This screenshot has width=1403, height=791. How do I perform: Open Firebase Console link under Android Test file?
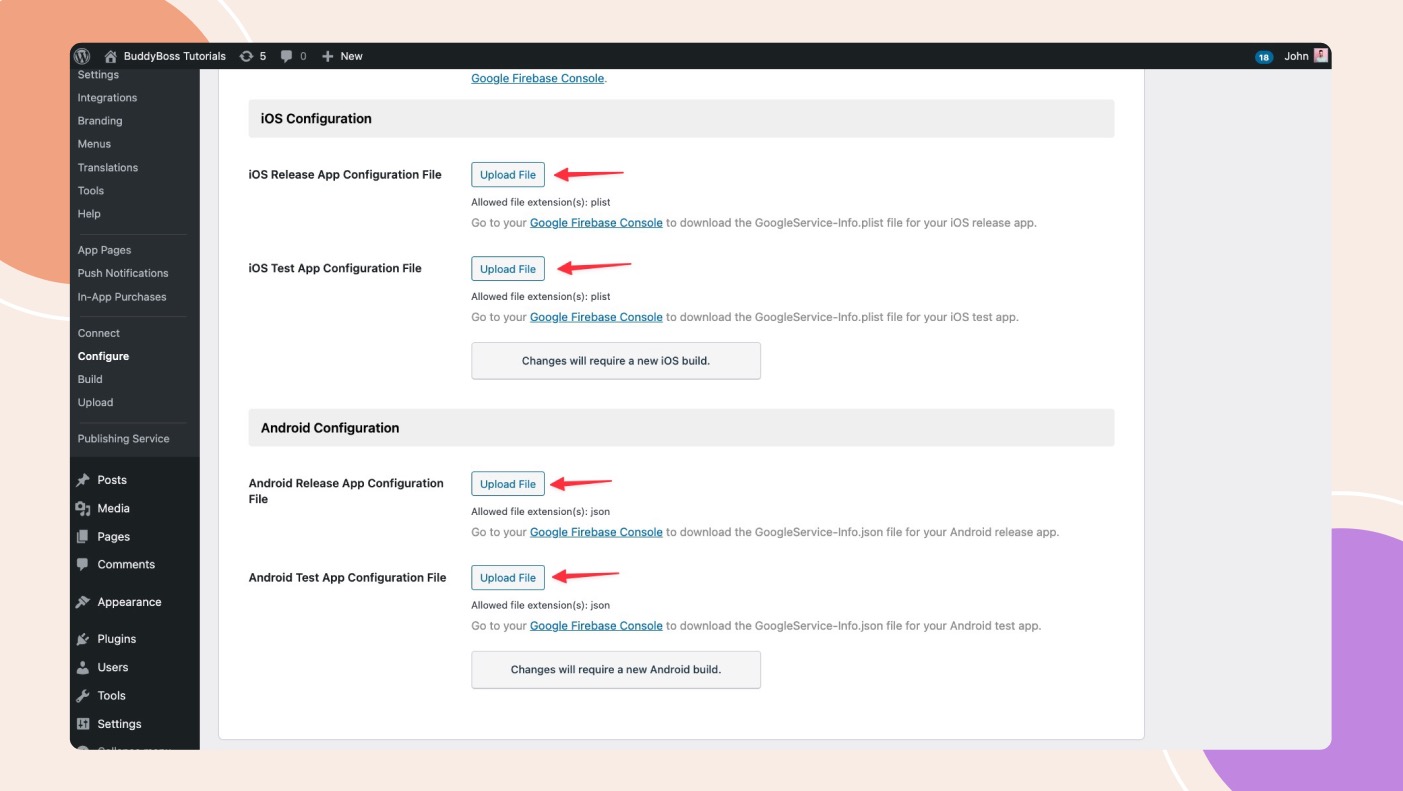596,626
